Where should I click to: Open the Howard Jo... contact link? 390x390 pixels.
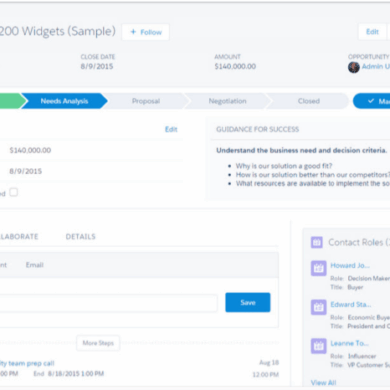tap(350, 266)
